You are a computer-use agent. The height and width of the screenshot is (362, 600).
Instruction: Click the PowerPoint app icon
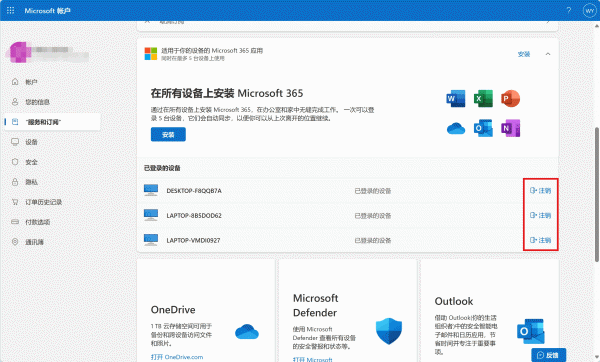coord(510,99)
